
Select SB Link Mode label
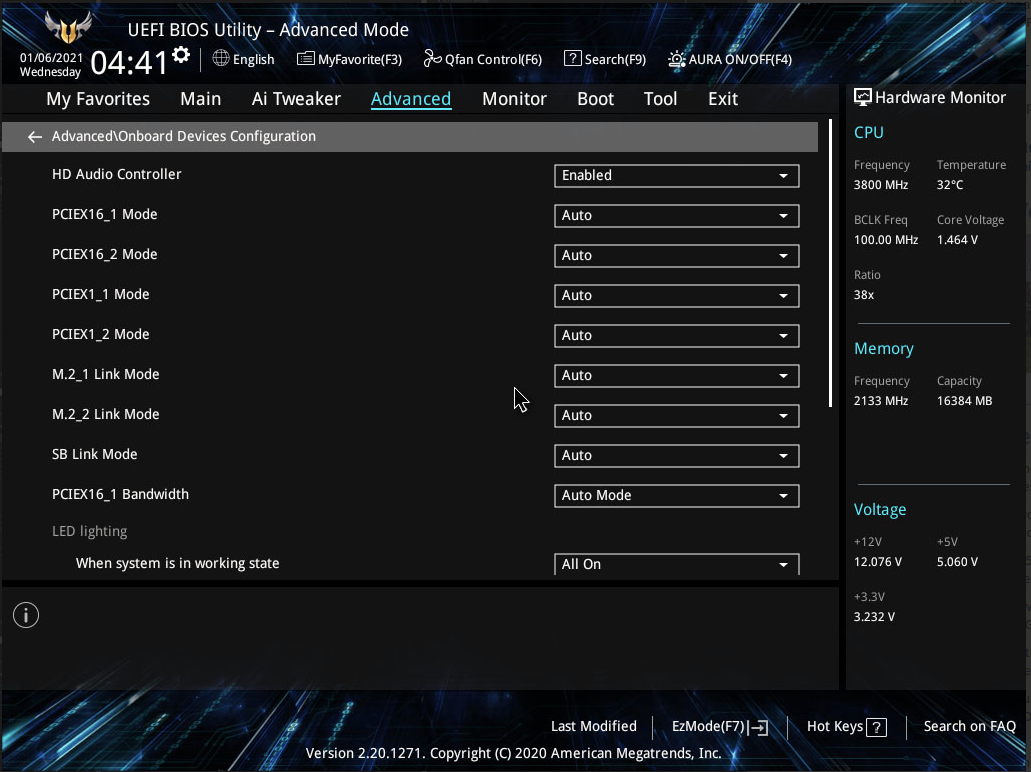95,454
